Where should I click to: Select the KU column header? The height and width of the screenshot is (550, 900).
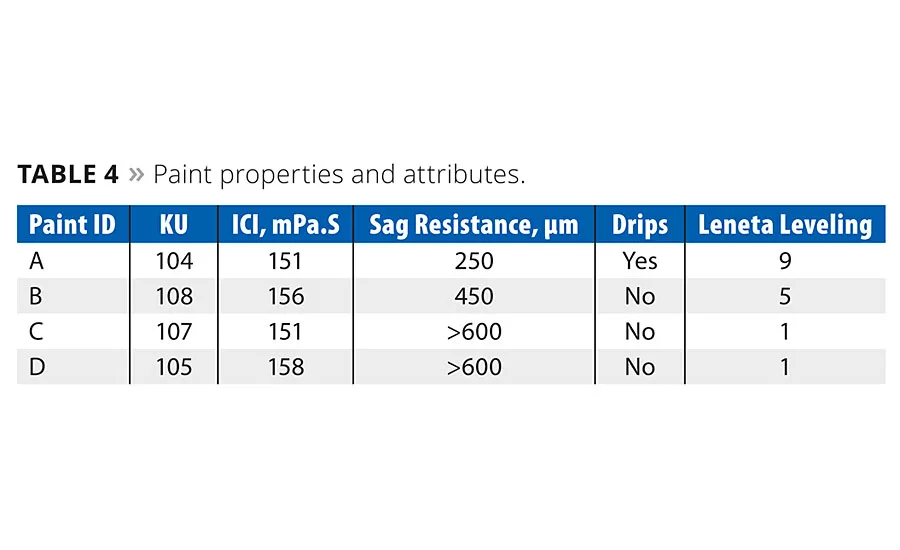[x=174, y=224]
